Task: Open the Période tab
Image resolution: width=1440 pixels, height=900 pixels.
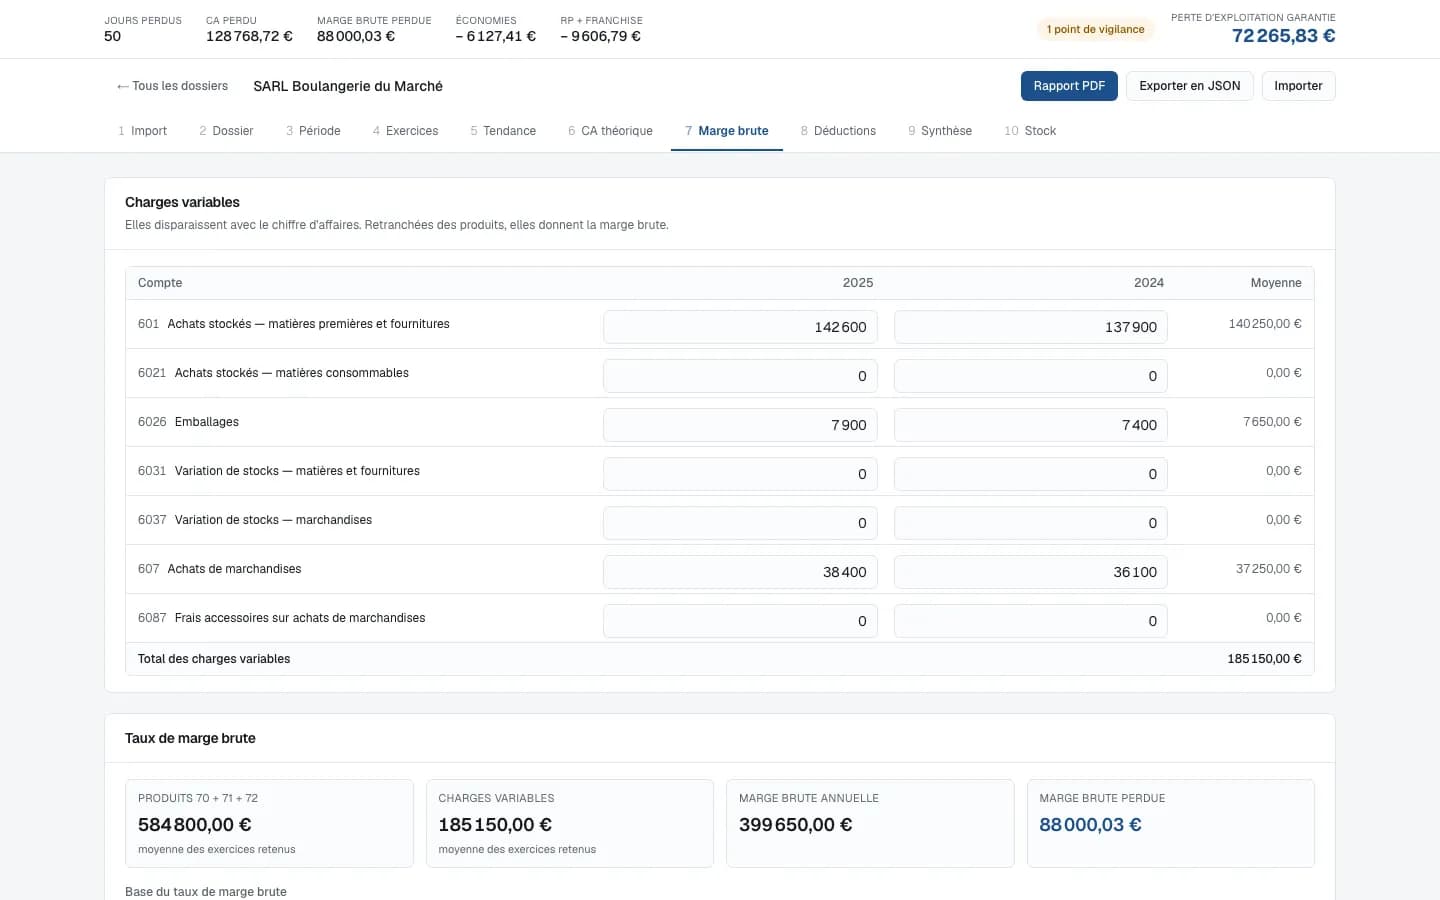Action: point(313,131)
